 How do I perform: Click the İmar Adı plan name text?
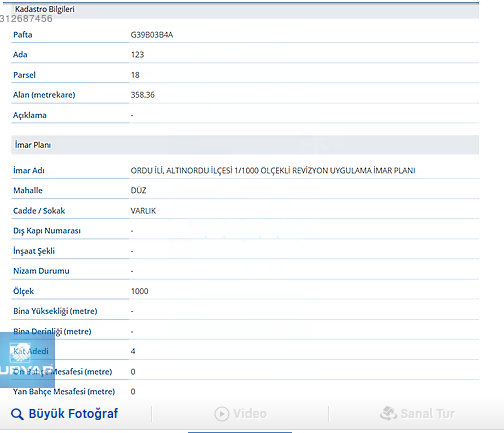click(273, 171)
